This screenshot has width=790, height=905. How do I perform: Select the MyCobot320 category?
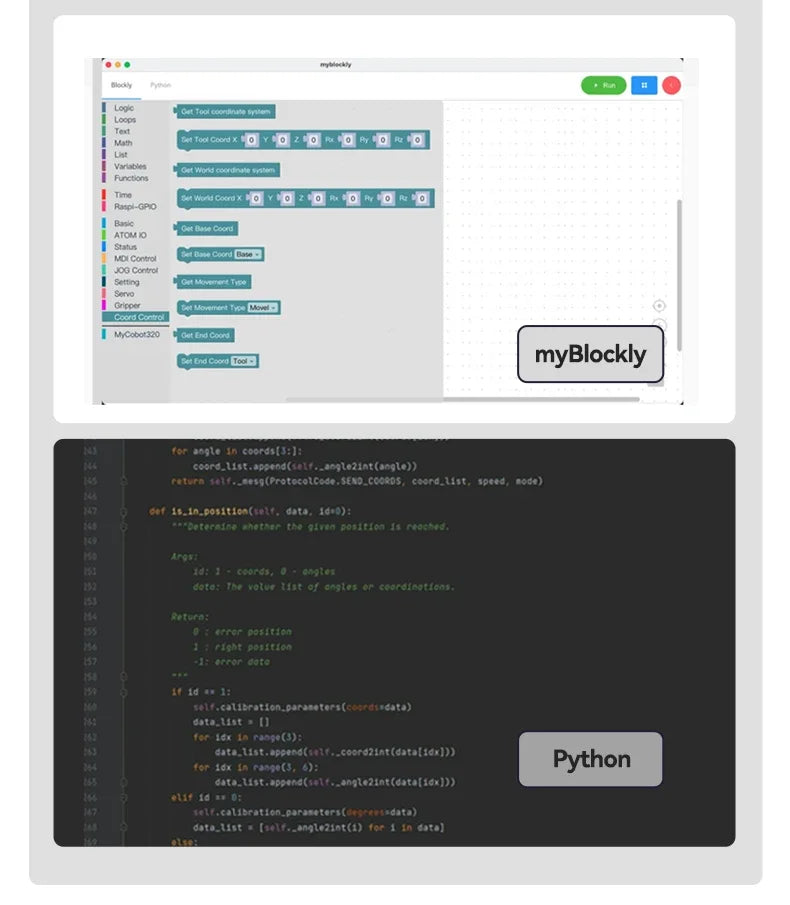[137, 334]
